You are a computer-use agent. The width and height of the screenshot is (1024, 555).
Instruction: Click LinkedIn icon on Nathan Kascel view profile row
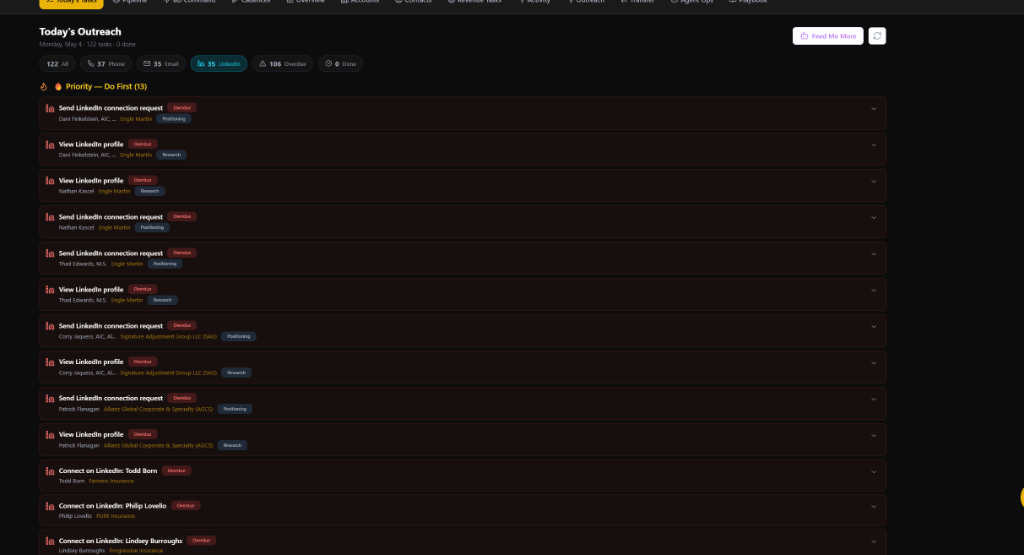click(x=50, y=181)
